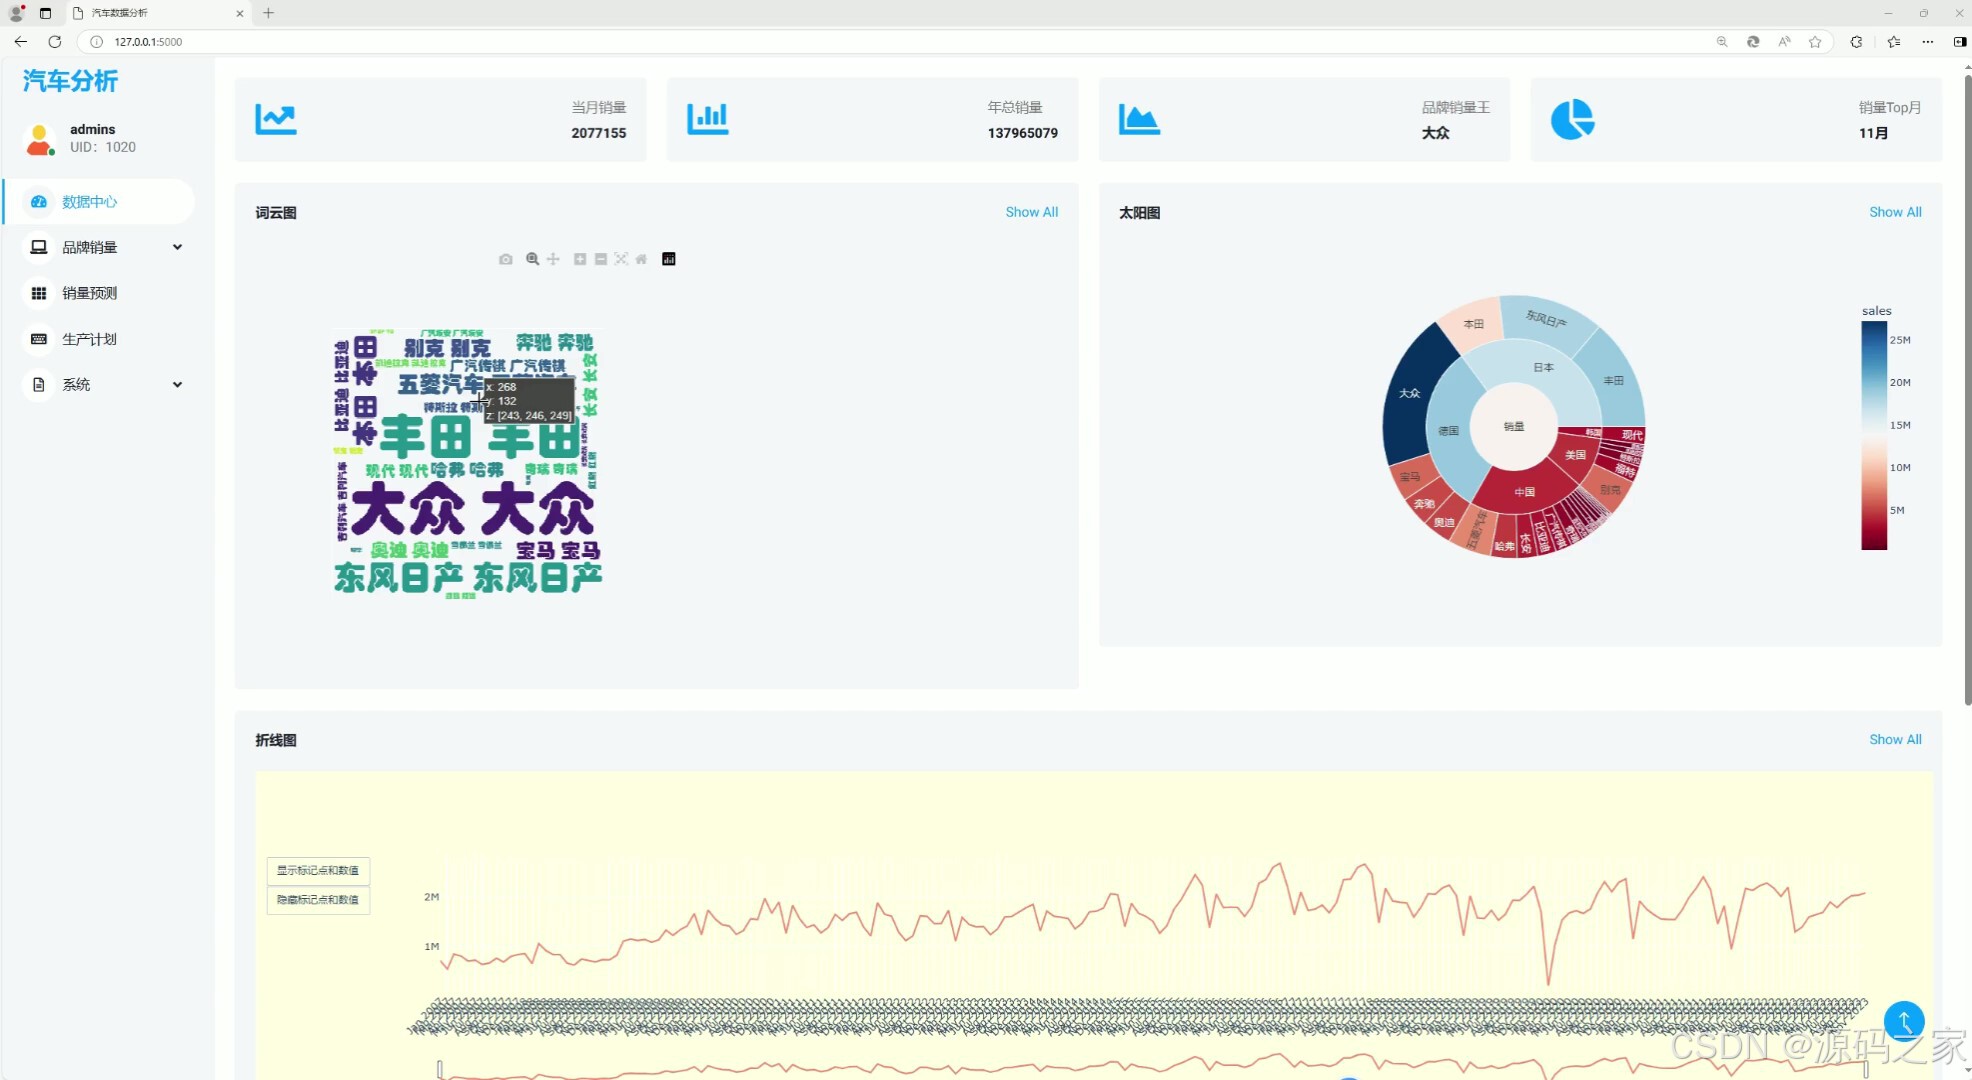Select the Pan tool in chart modebar
The height and width of the screenshot is (1080, 1972).
(553, 259)
